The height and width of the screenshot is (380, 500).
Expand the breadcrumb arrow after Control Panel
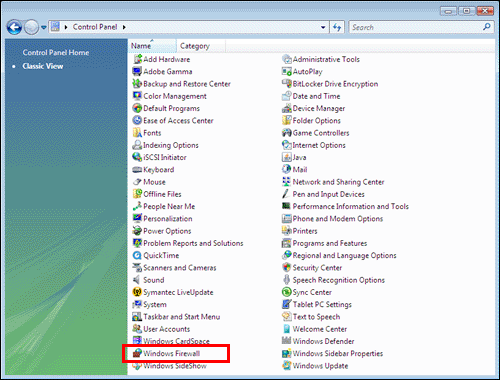pos(124,27)
